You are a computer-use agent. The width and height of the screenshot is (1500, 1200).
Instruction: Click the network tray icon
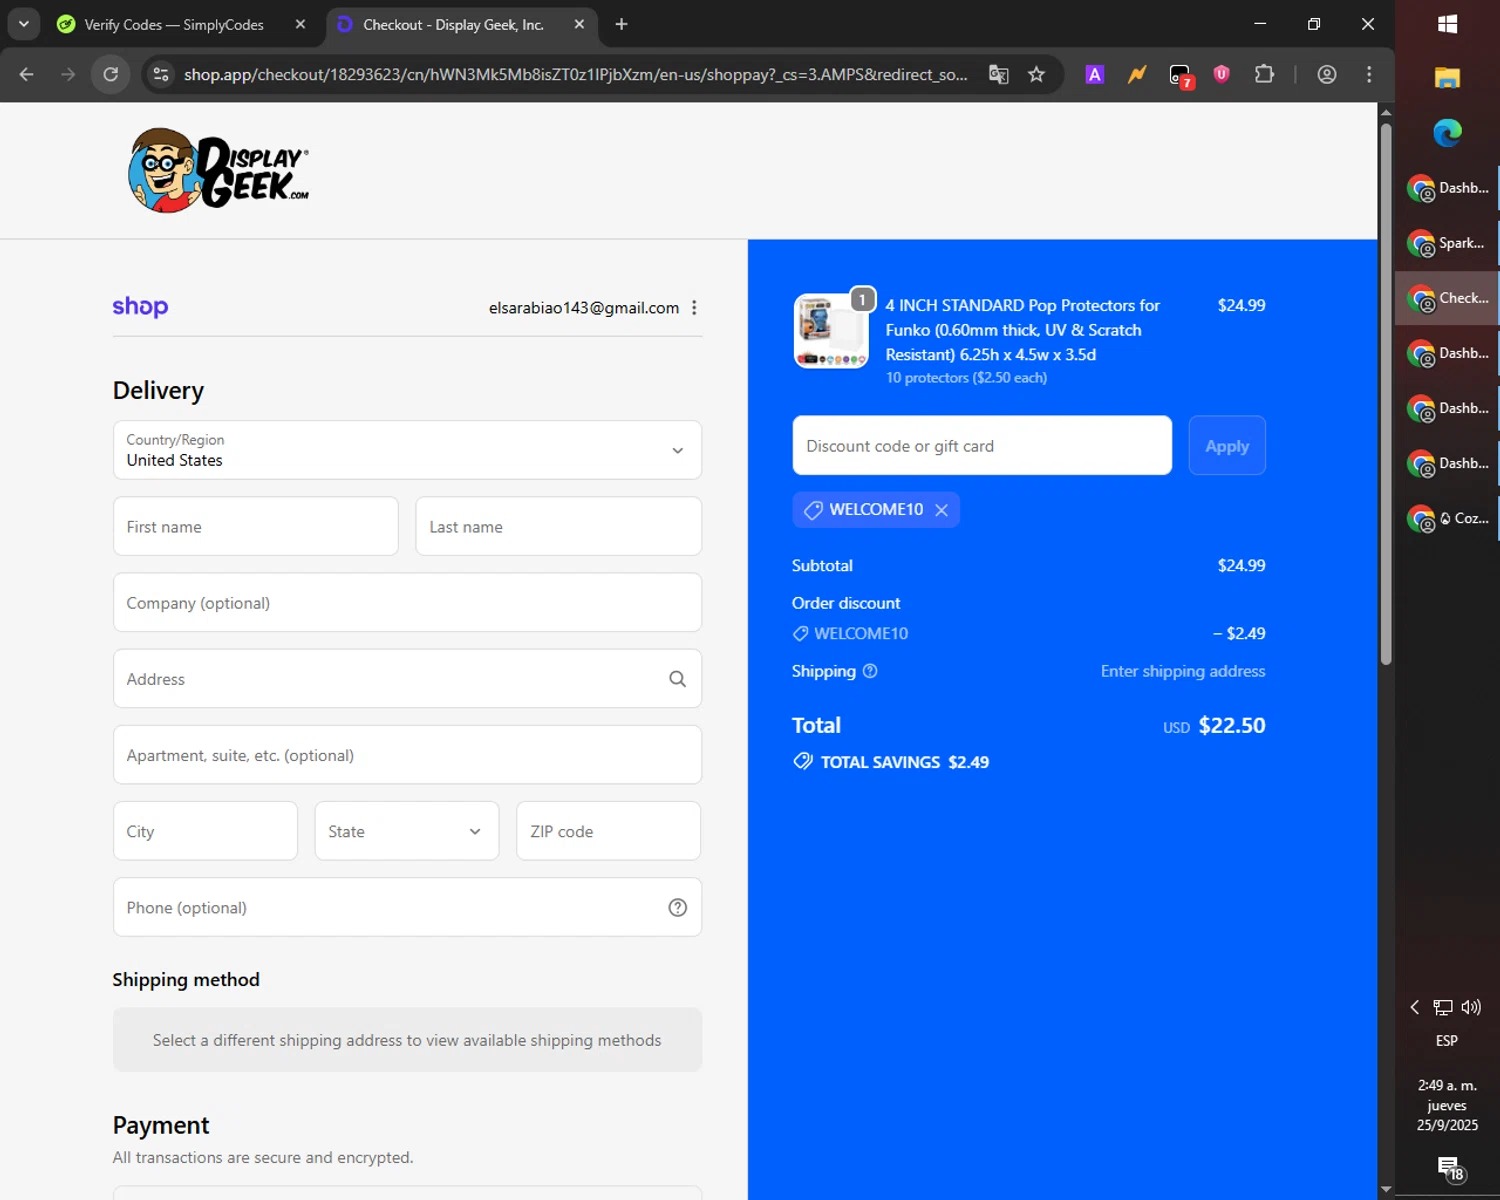1443,1007
